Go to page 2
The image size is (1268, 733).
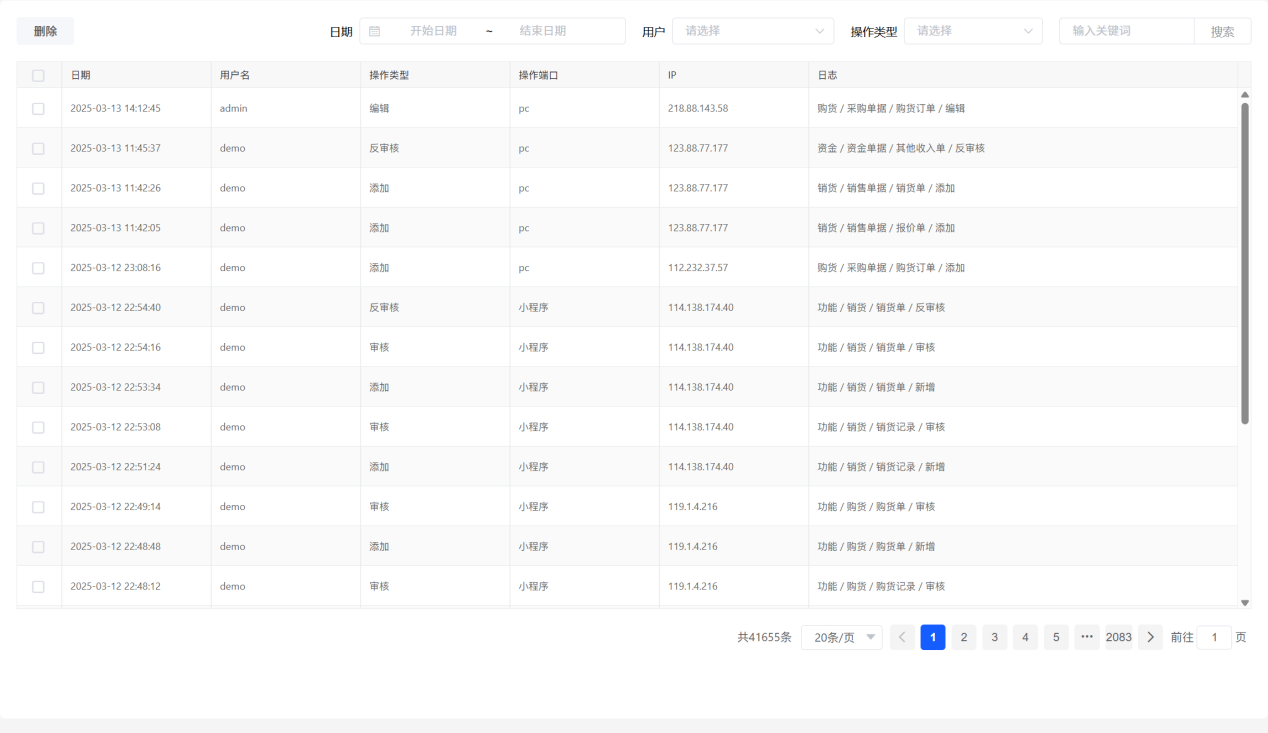click(x=963, y=637)
